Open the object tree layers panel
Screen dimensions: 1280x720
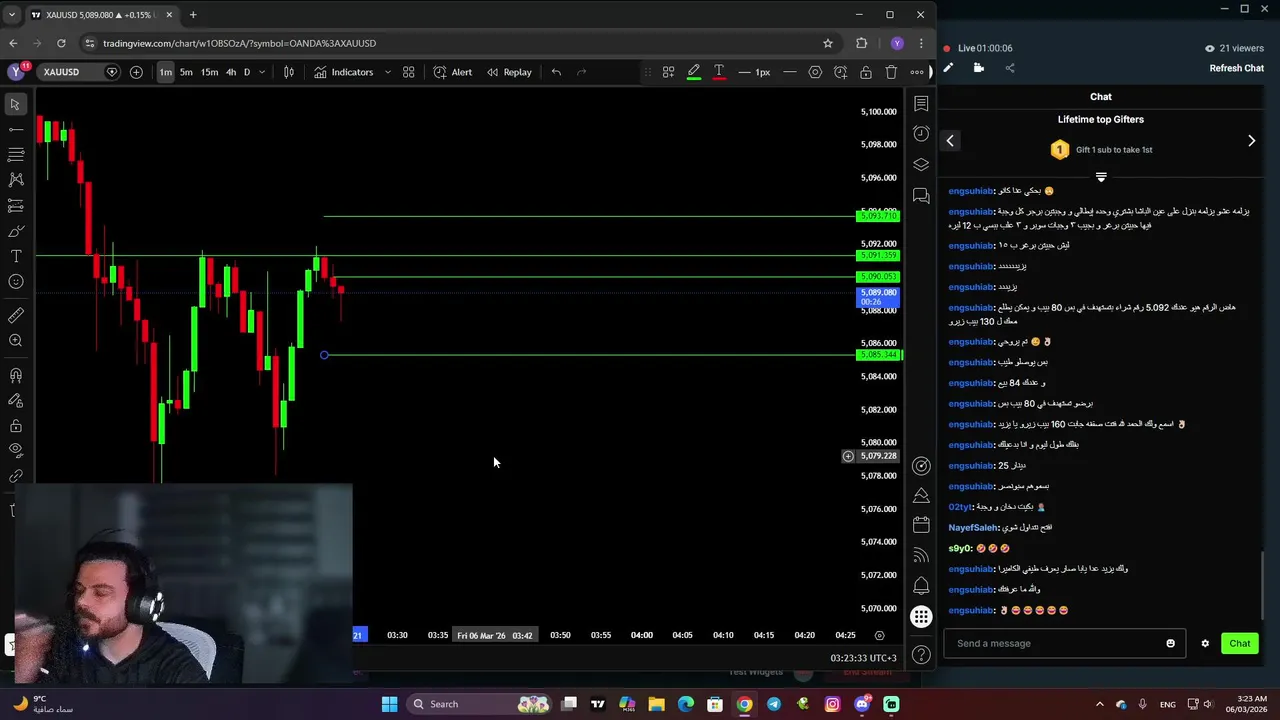[x=921, y=165]
